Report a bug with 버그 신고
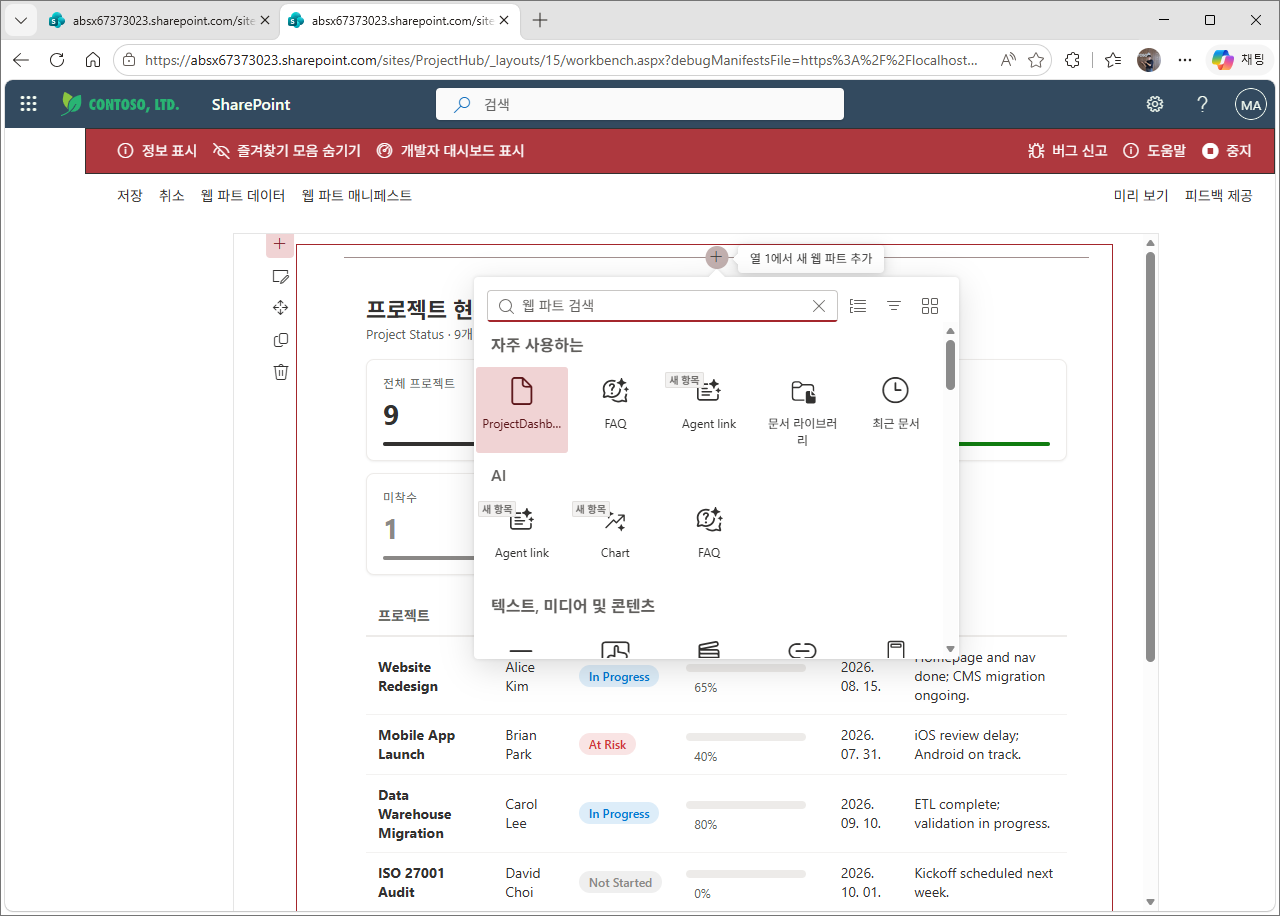The image size is (1280, 916). pyautogui.click(x=1068, y=151)
